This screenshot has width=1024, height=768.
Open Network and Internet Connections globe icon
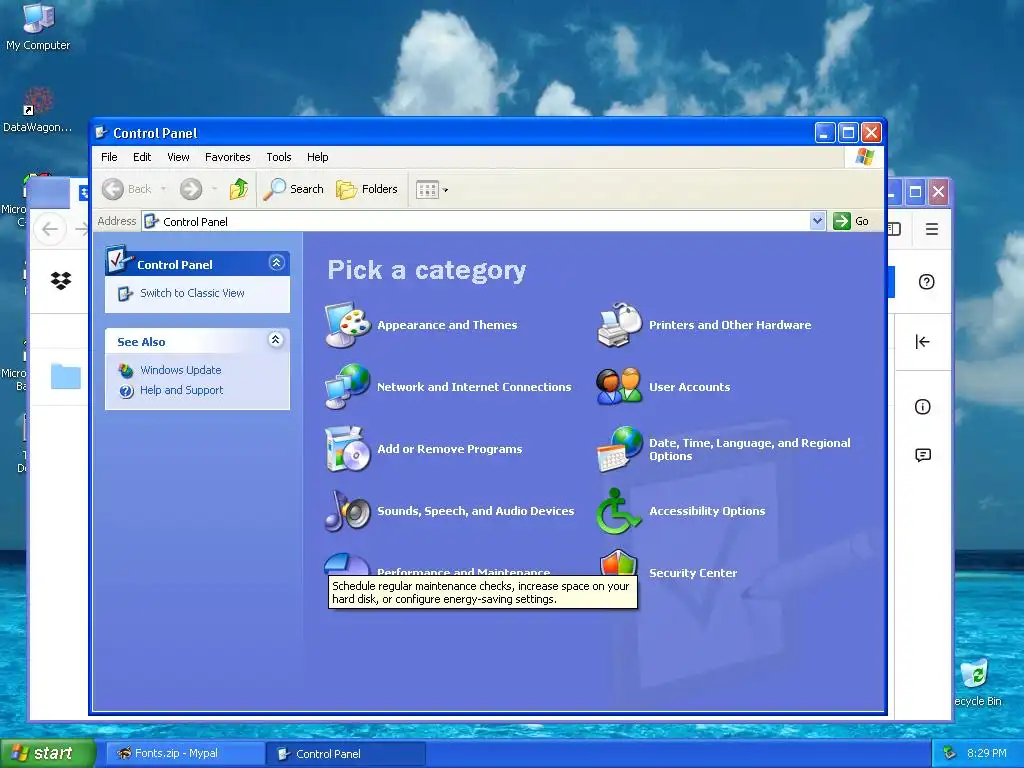click(x=348, y=387)
